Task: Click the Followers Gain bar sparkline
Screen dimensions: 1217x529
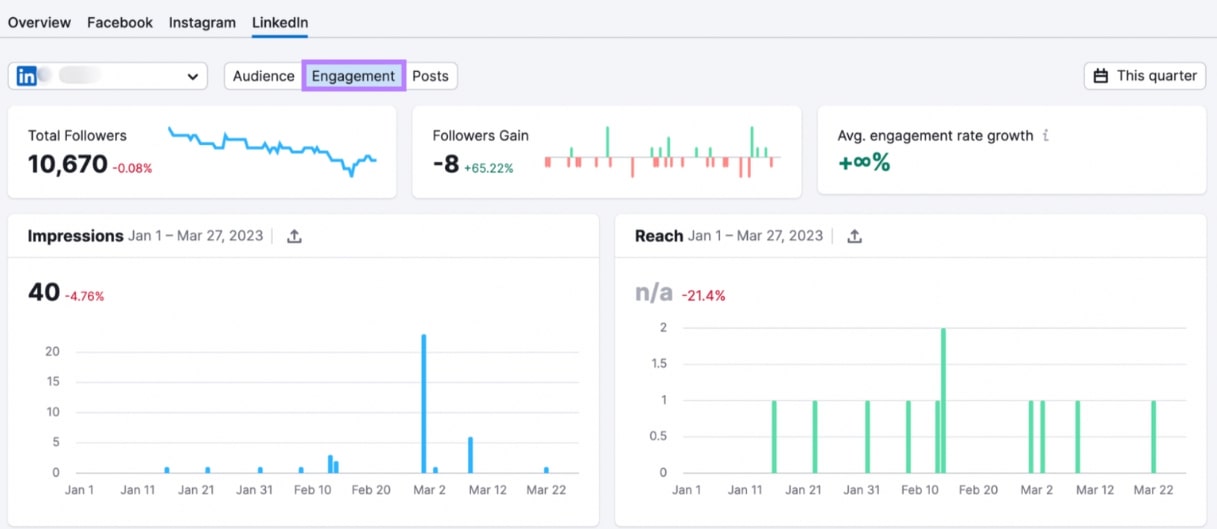Action: pyautogui.click(x=661, y=152)
